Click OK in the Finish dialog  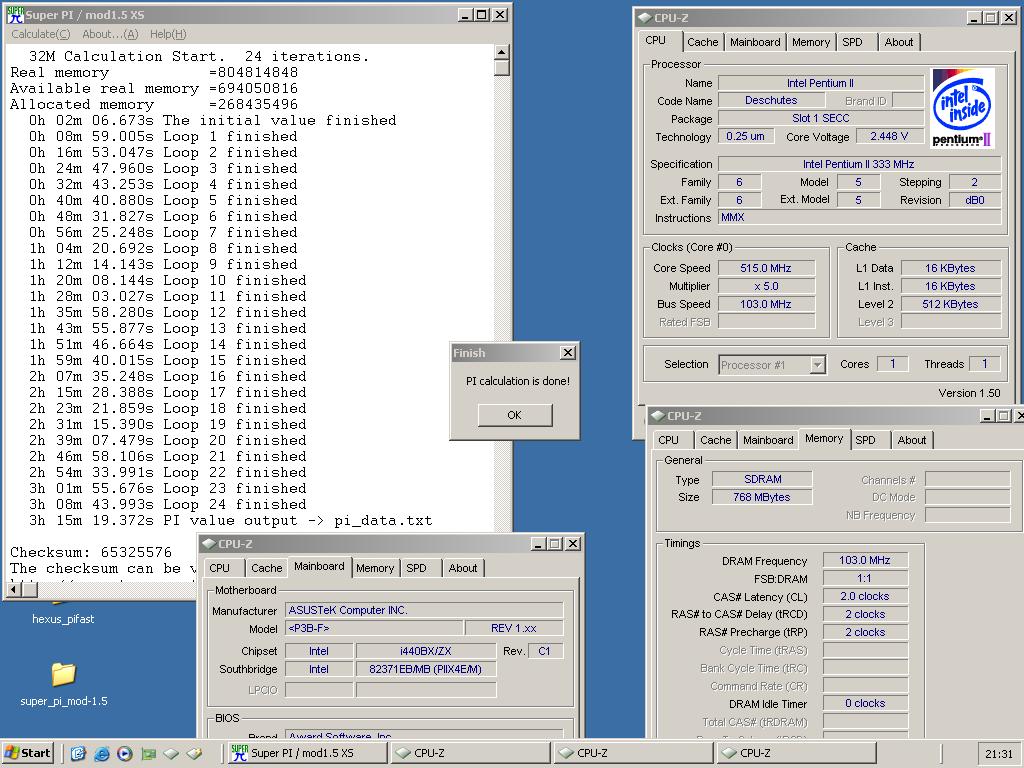(x=515, y=415)
